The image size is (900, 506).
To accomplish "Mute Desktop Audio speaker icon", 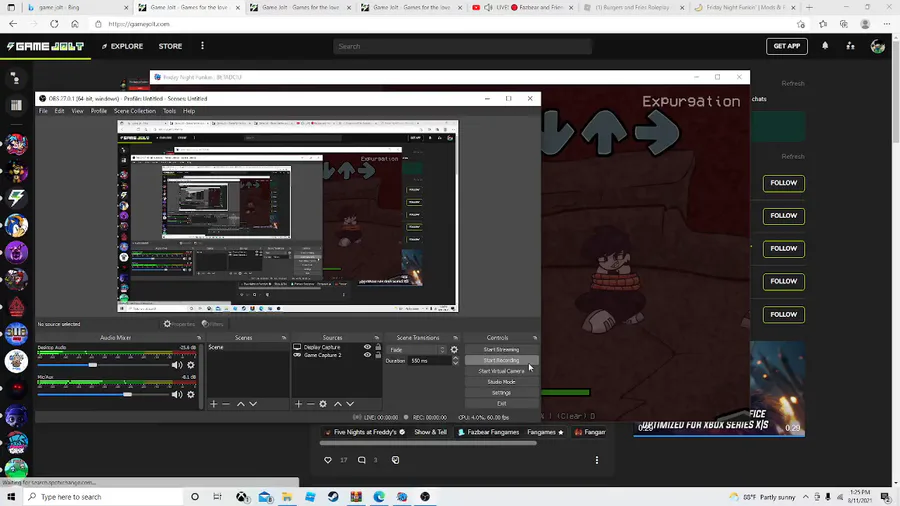I will pos(177,365).
